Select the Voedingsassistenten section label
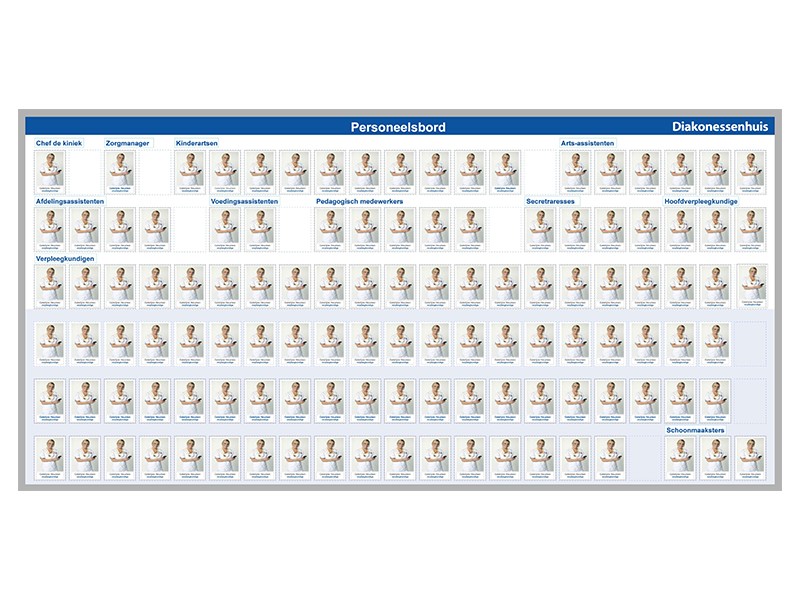The image size is (800, 600). pyautogui.click(x=244, y=202)
